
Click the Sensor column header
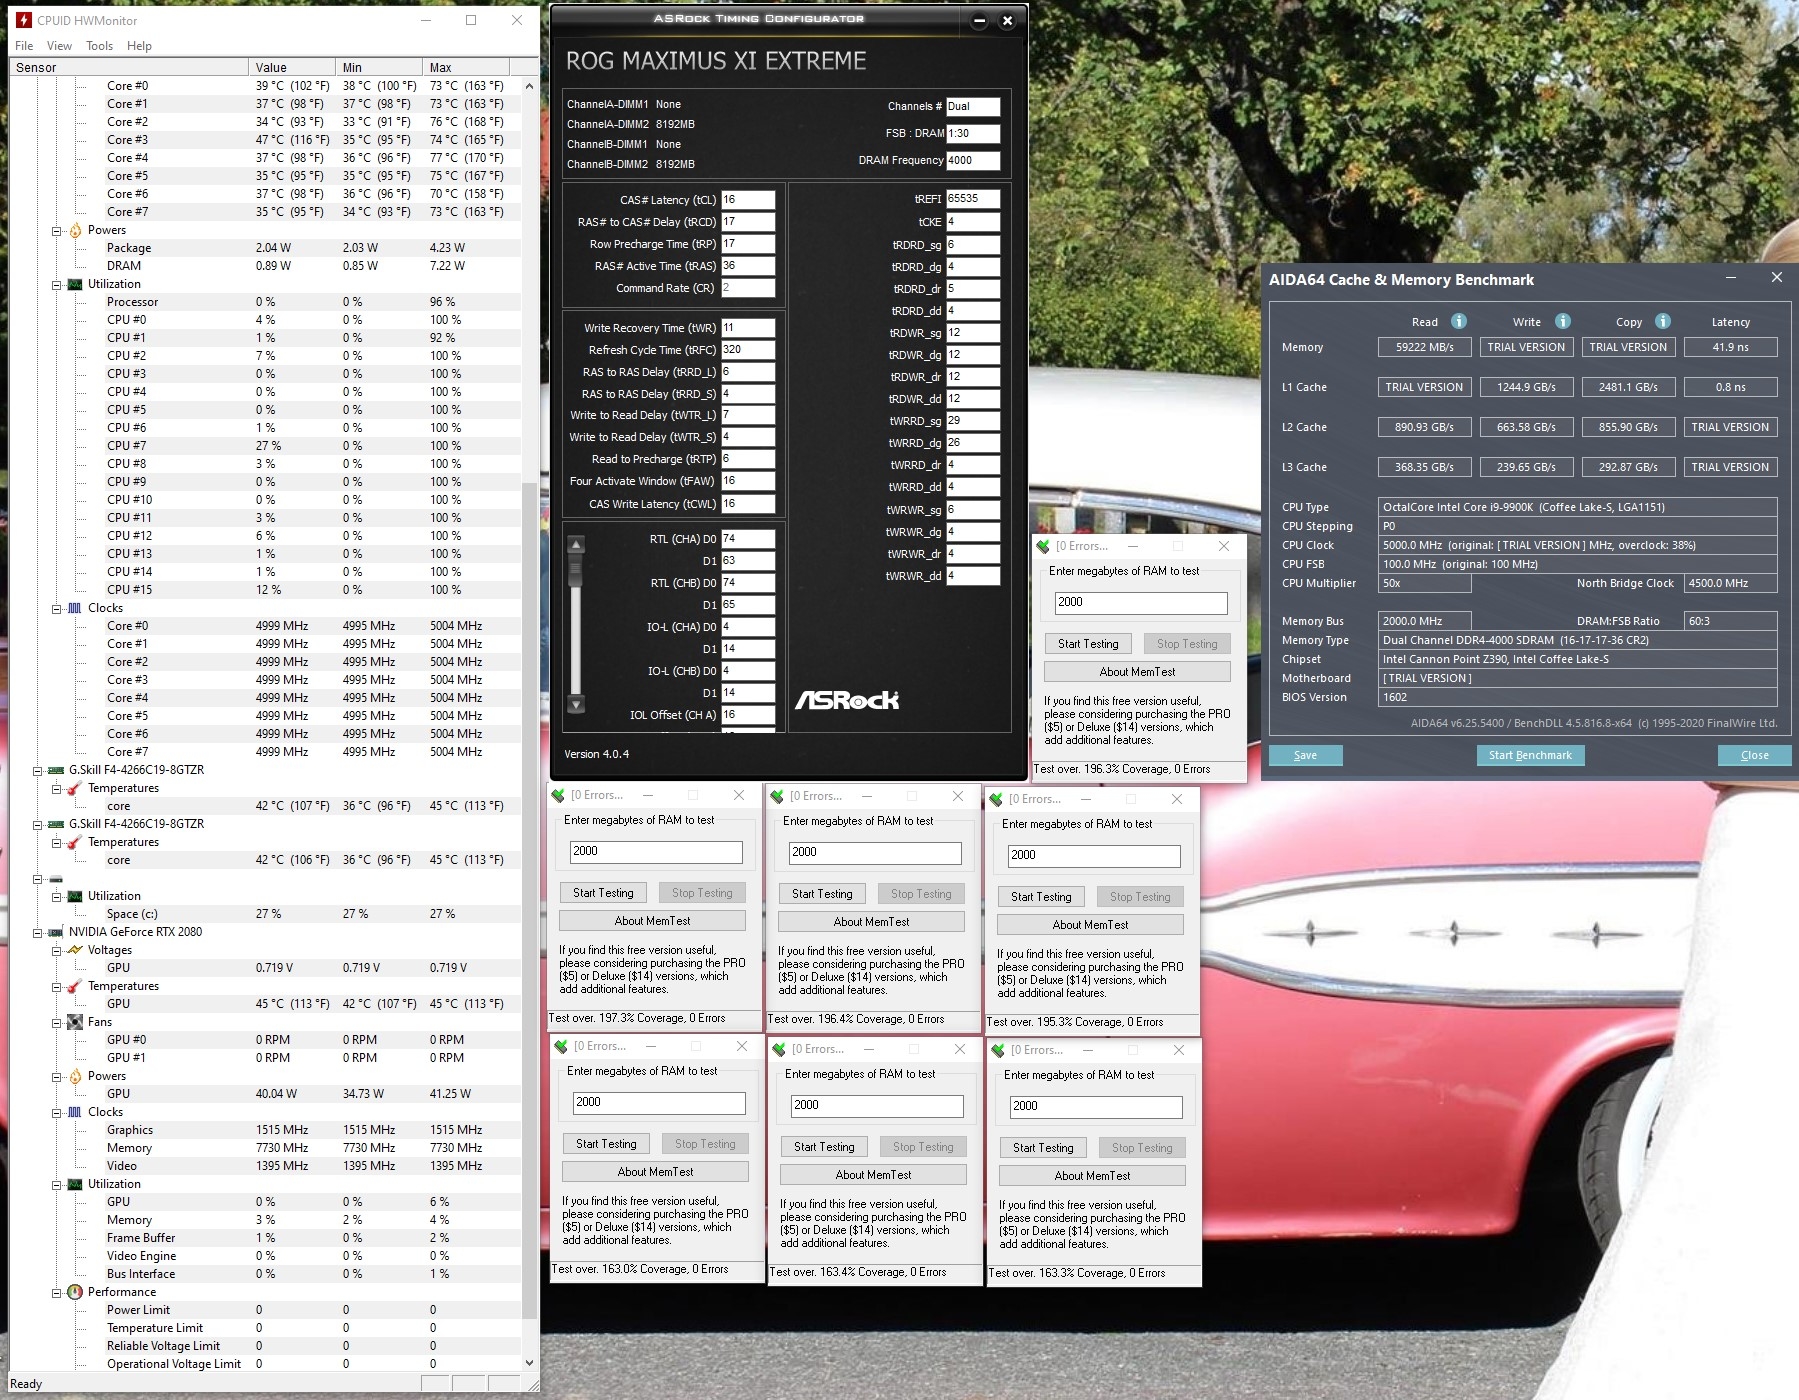click(128, 67)
